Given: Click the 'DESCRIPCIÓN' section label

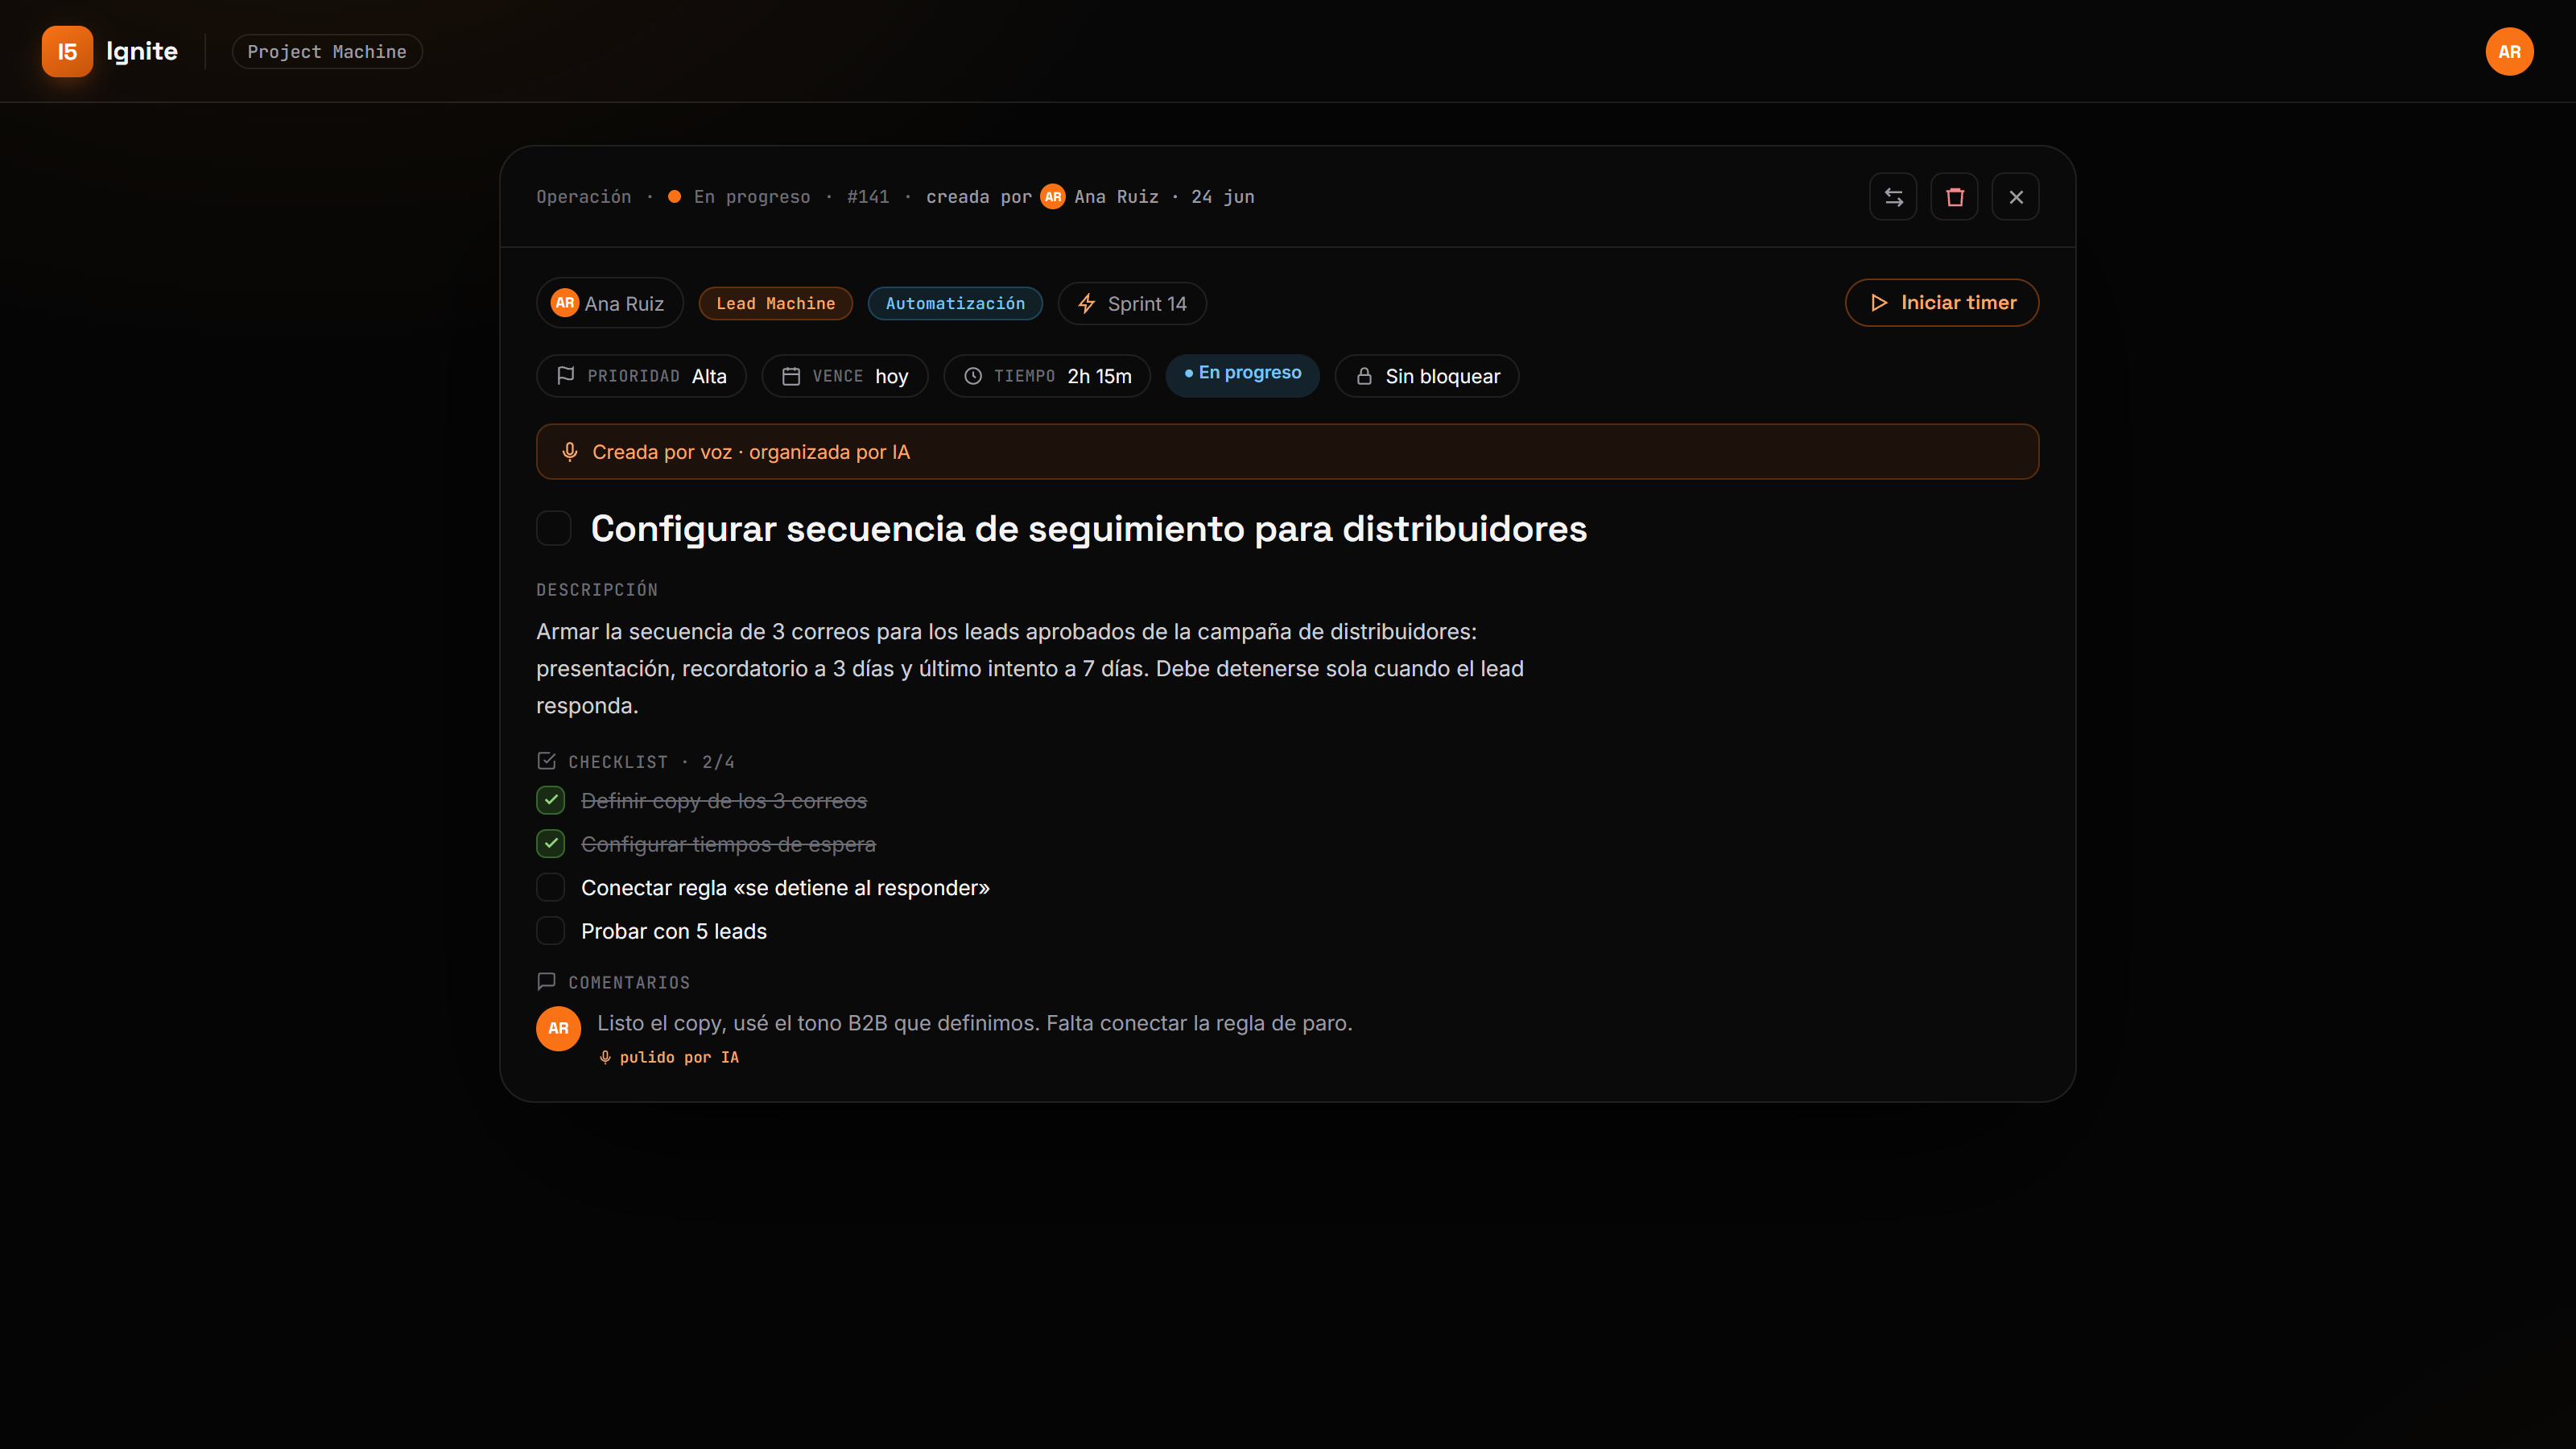Looking at the screenshot, I should pyautogui.click(x=597, y=590).
